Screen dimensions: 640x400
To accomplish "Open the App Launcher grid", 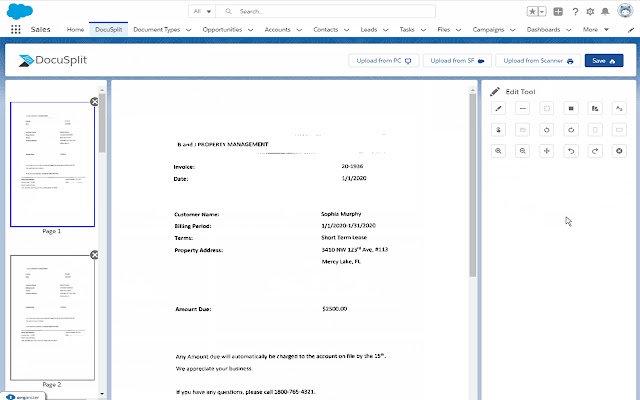I will tap(16, 29).
